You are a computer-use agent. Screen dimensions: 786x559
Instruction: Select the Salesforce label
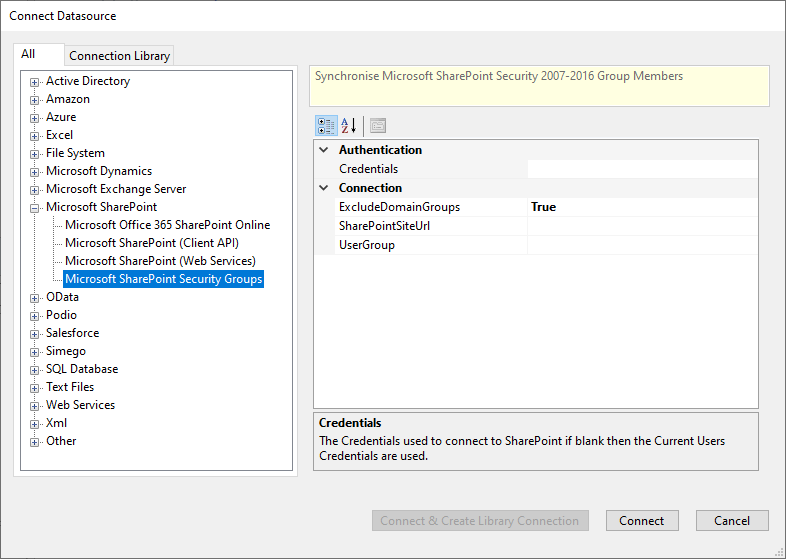[x=73, y=333]
